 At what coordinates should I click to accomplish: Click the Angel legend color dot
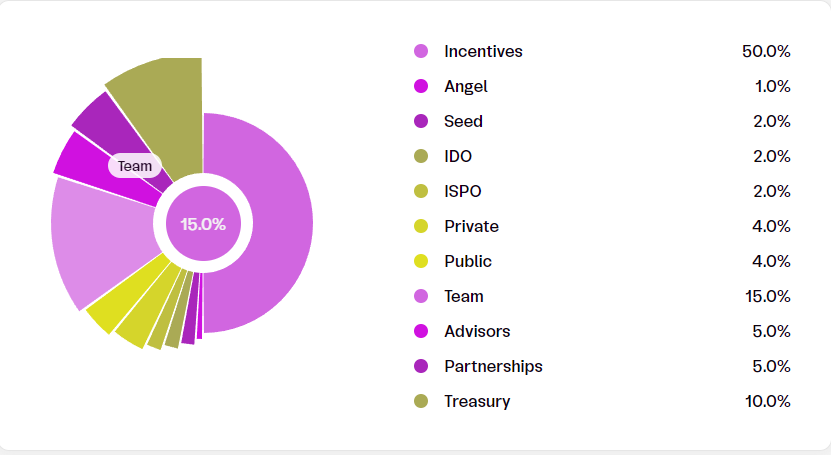click(x=421, y=86)
